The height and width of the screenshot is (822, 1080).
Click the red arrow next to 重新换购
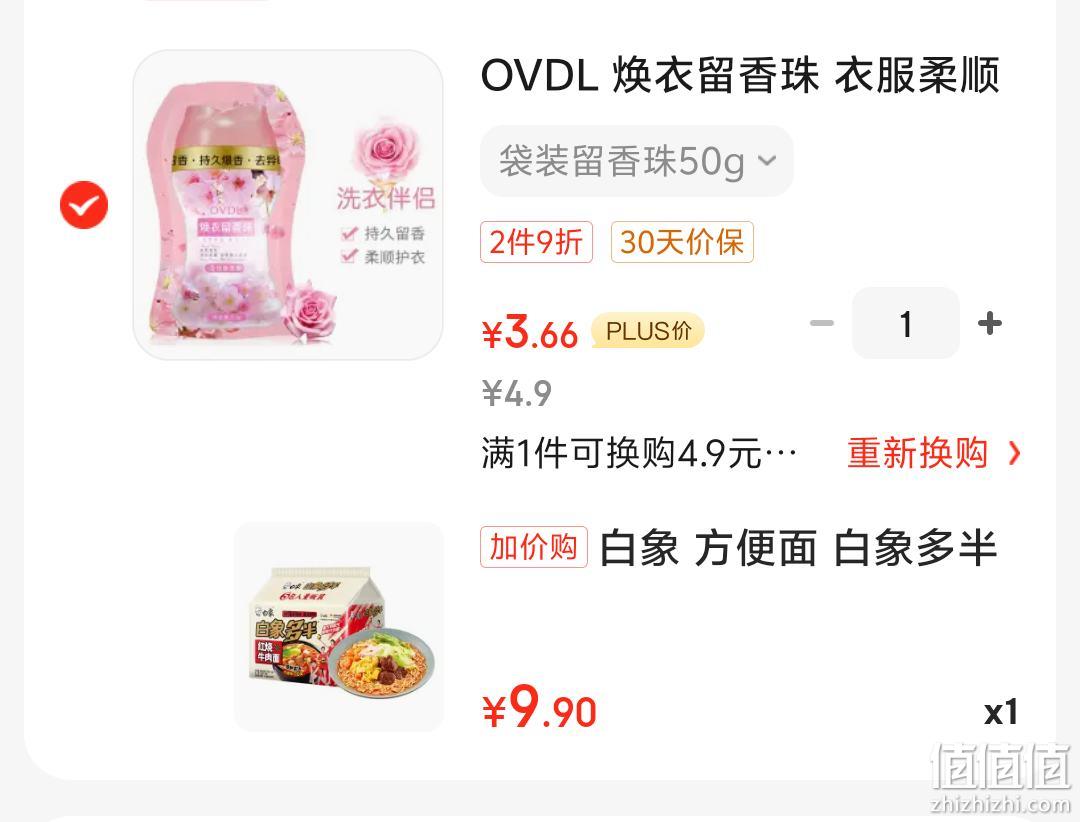1014,453
